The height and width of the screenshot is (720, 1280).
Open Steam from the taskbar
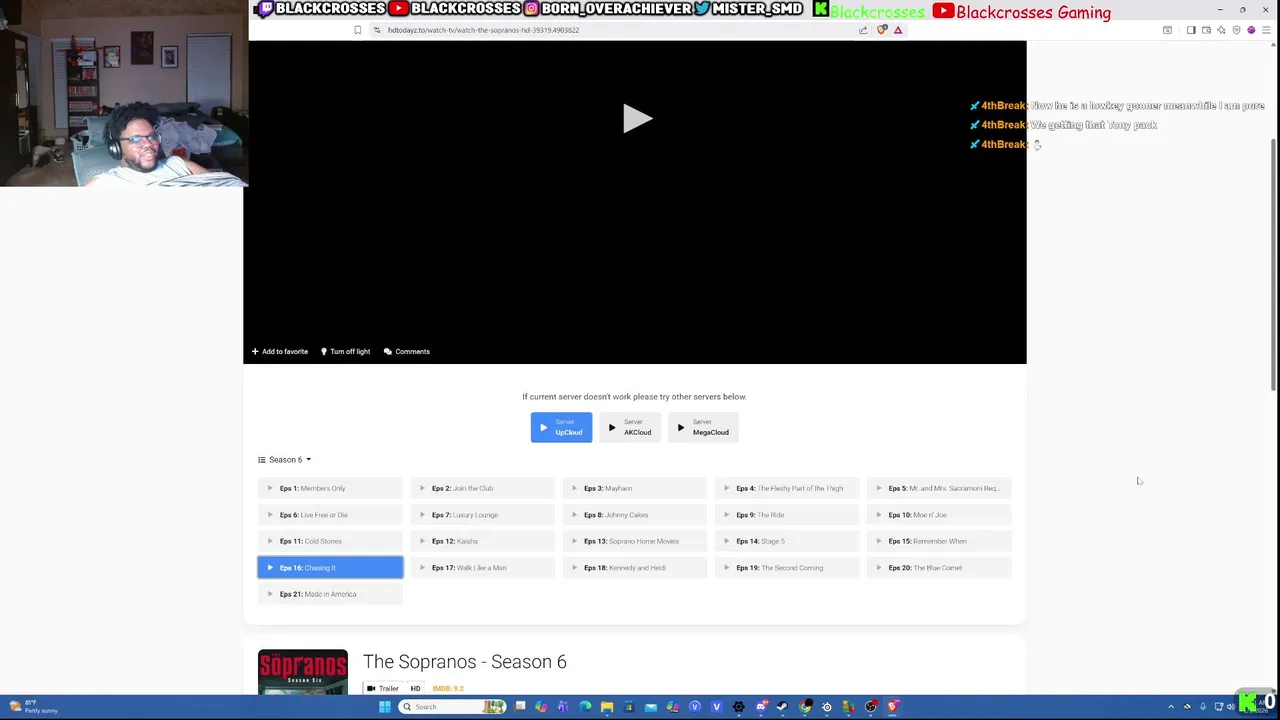point(782,707)
